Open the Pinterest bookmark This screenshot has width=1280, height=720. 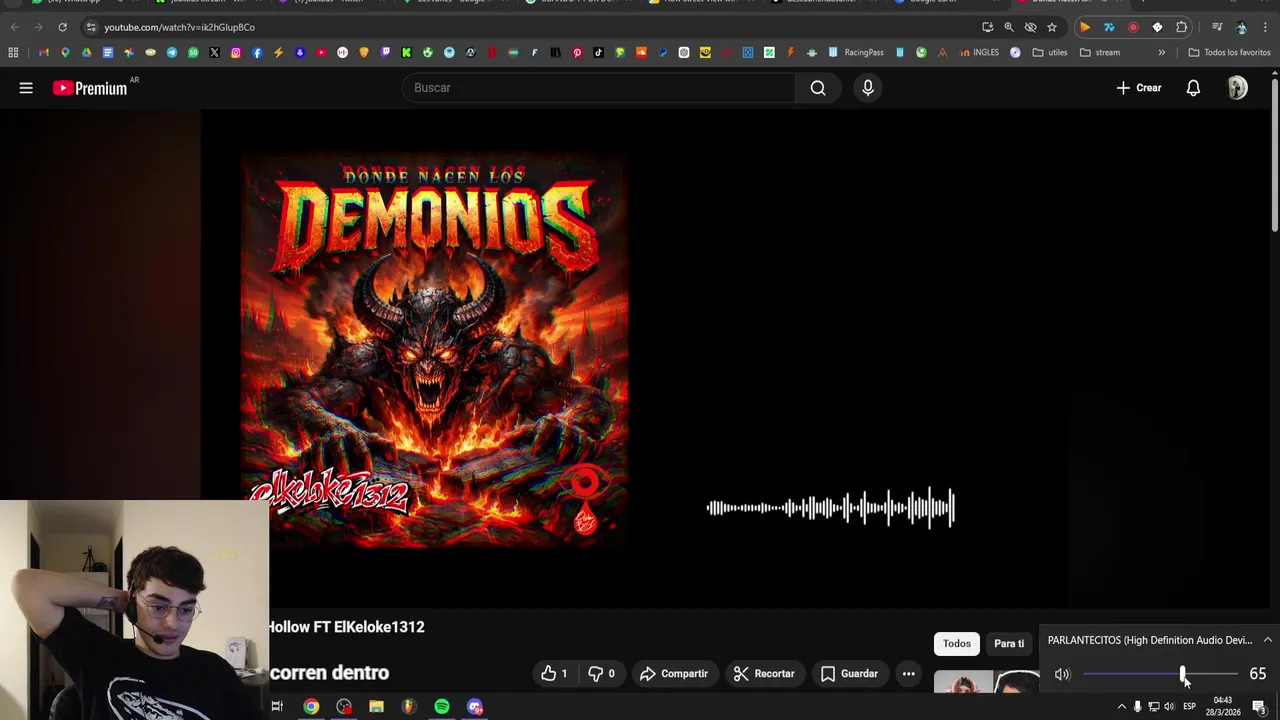point(577,52)
